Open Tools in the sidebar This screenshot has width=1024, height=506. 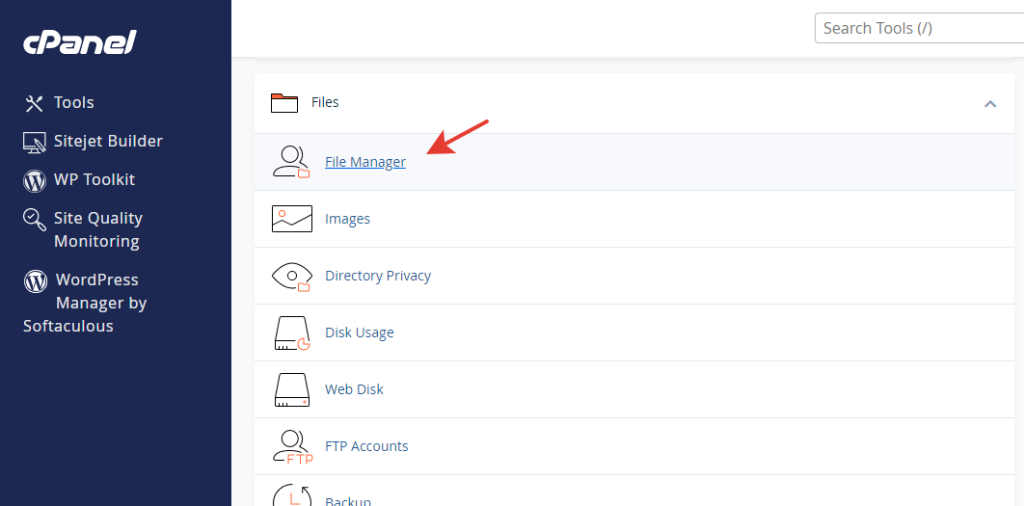click(x=74, y=103)
